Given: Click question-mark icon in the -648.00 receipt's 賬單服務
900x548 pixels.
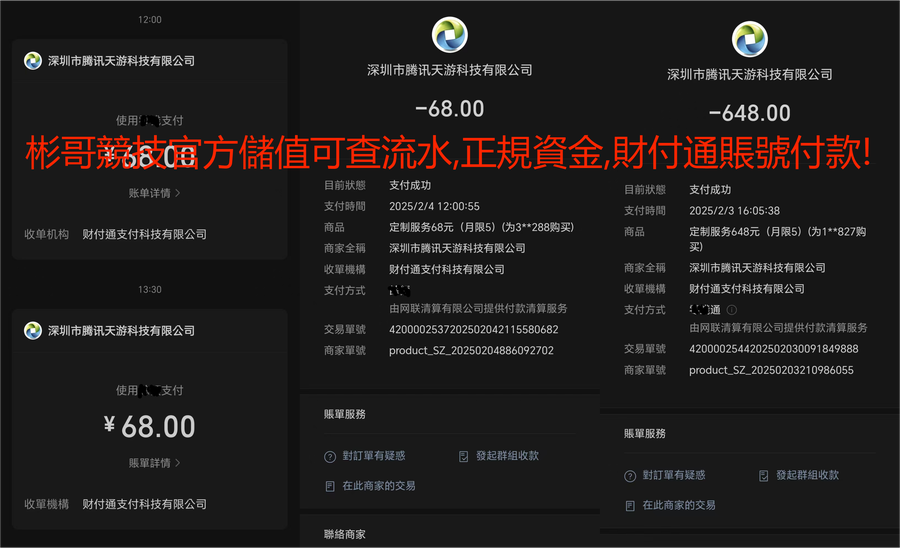Looking at the screenshot, I should [630, 476].
